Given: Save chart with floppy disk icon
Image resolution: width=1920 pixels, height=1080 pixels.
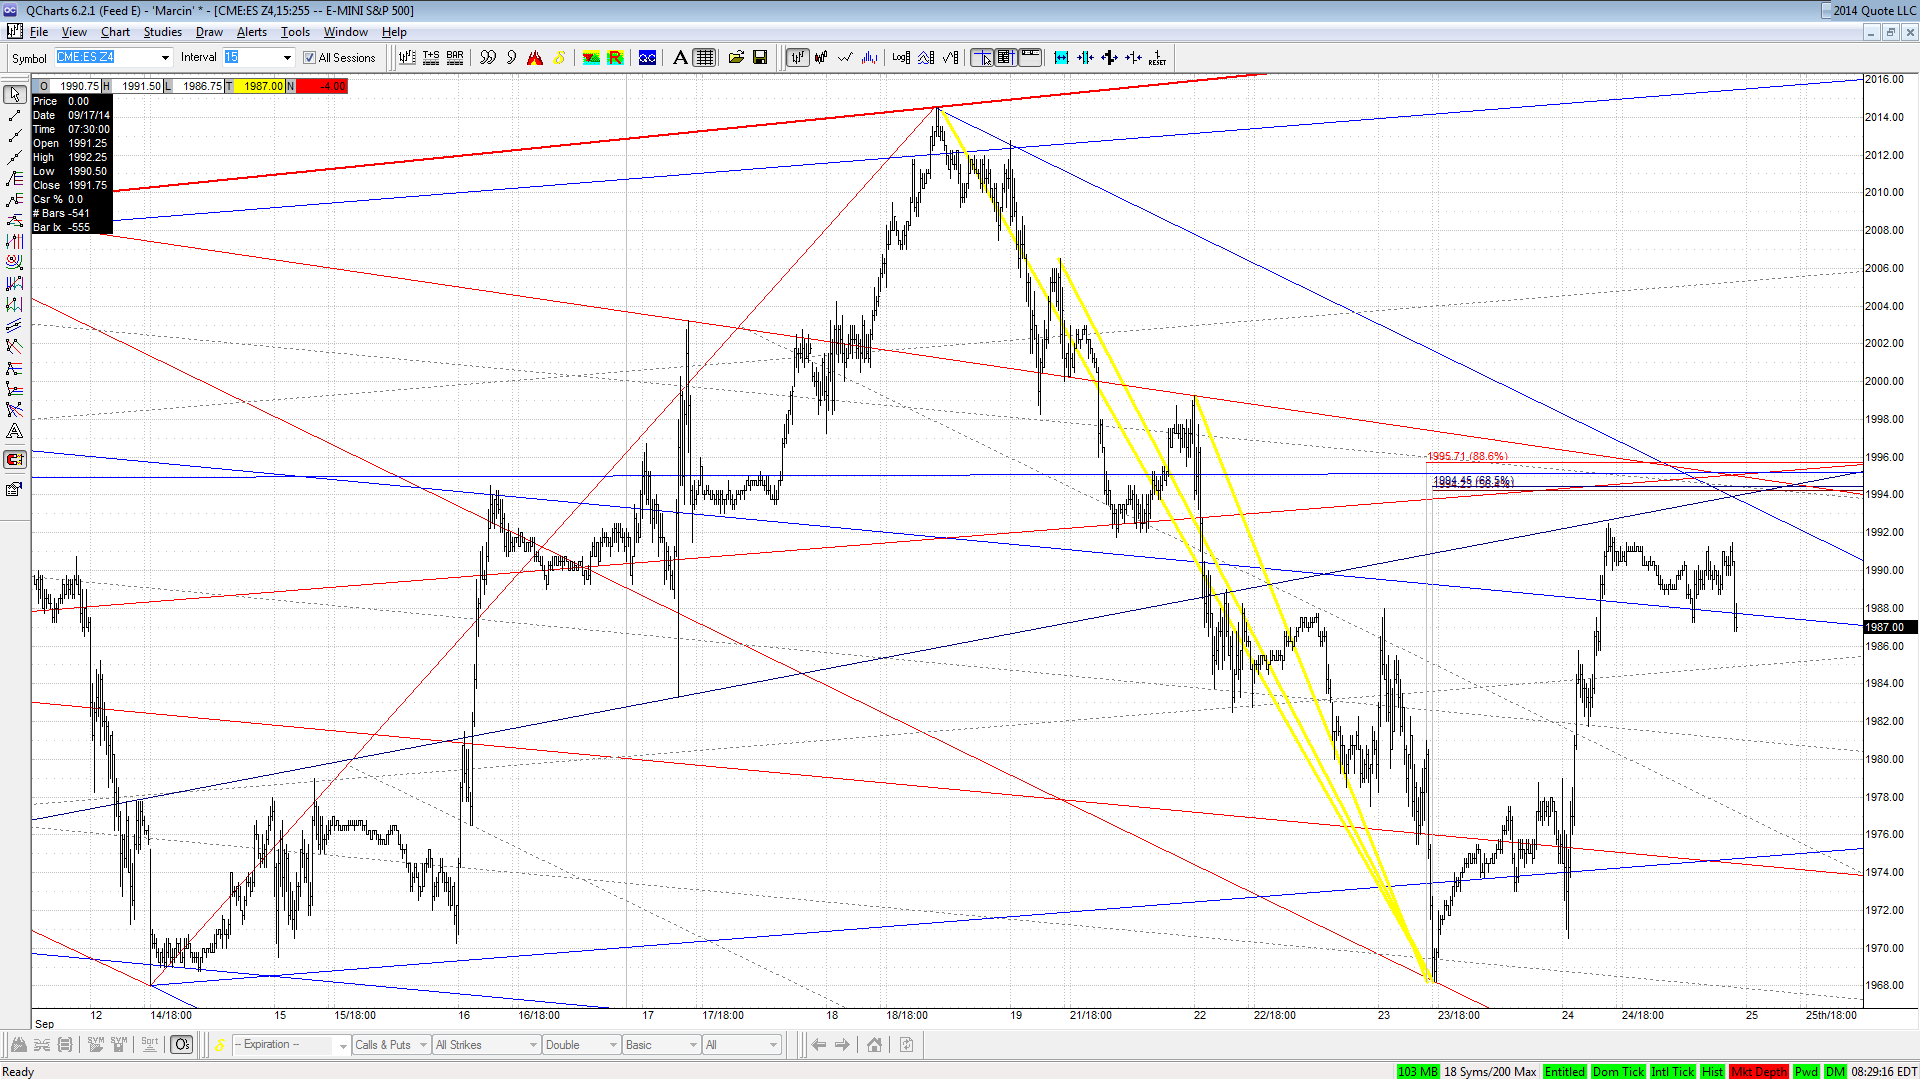Looking at the screenshot, I should pos(760,58).
